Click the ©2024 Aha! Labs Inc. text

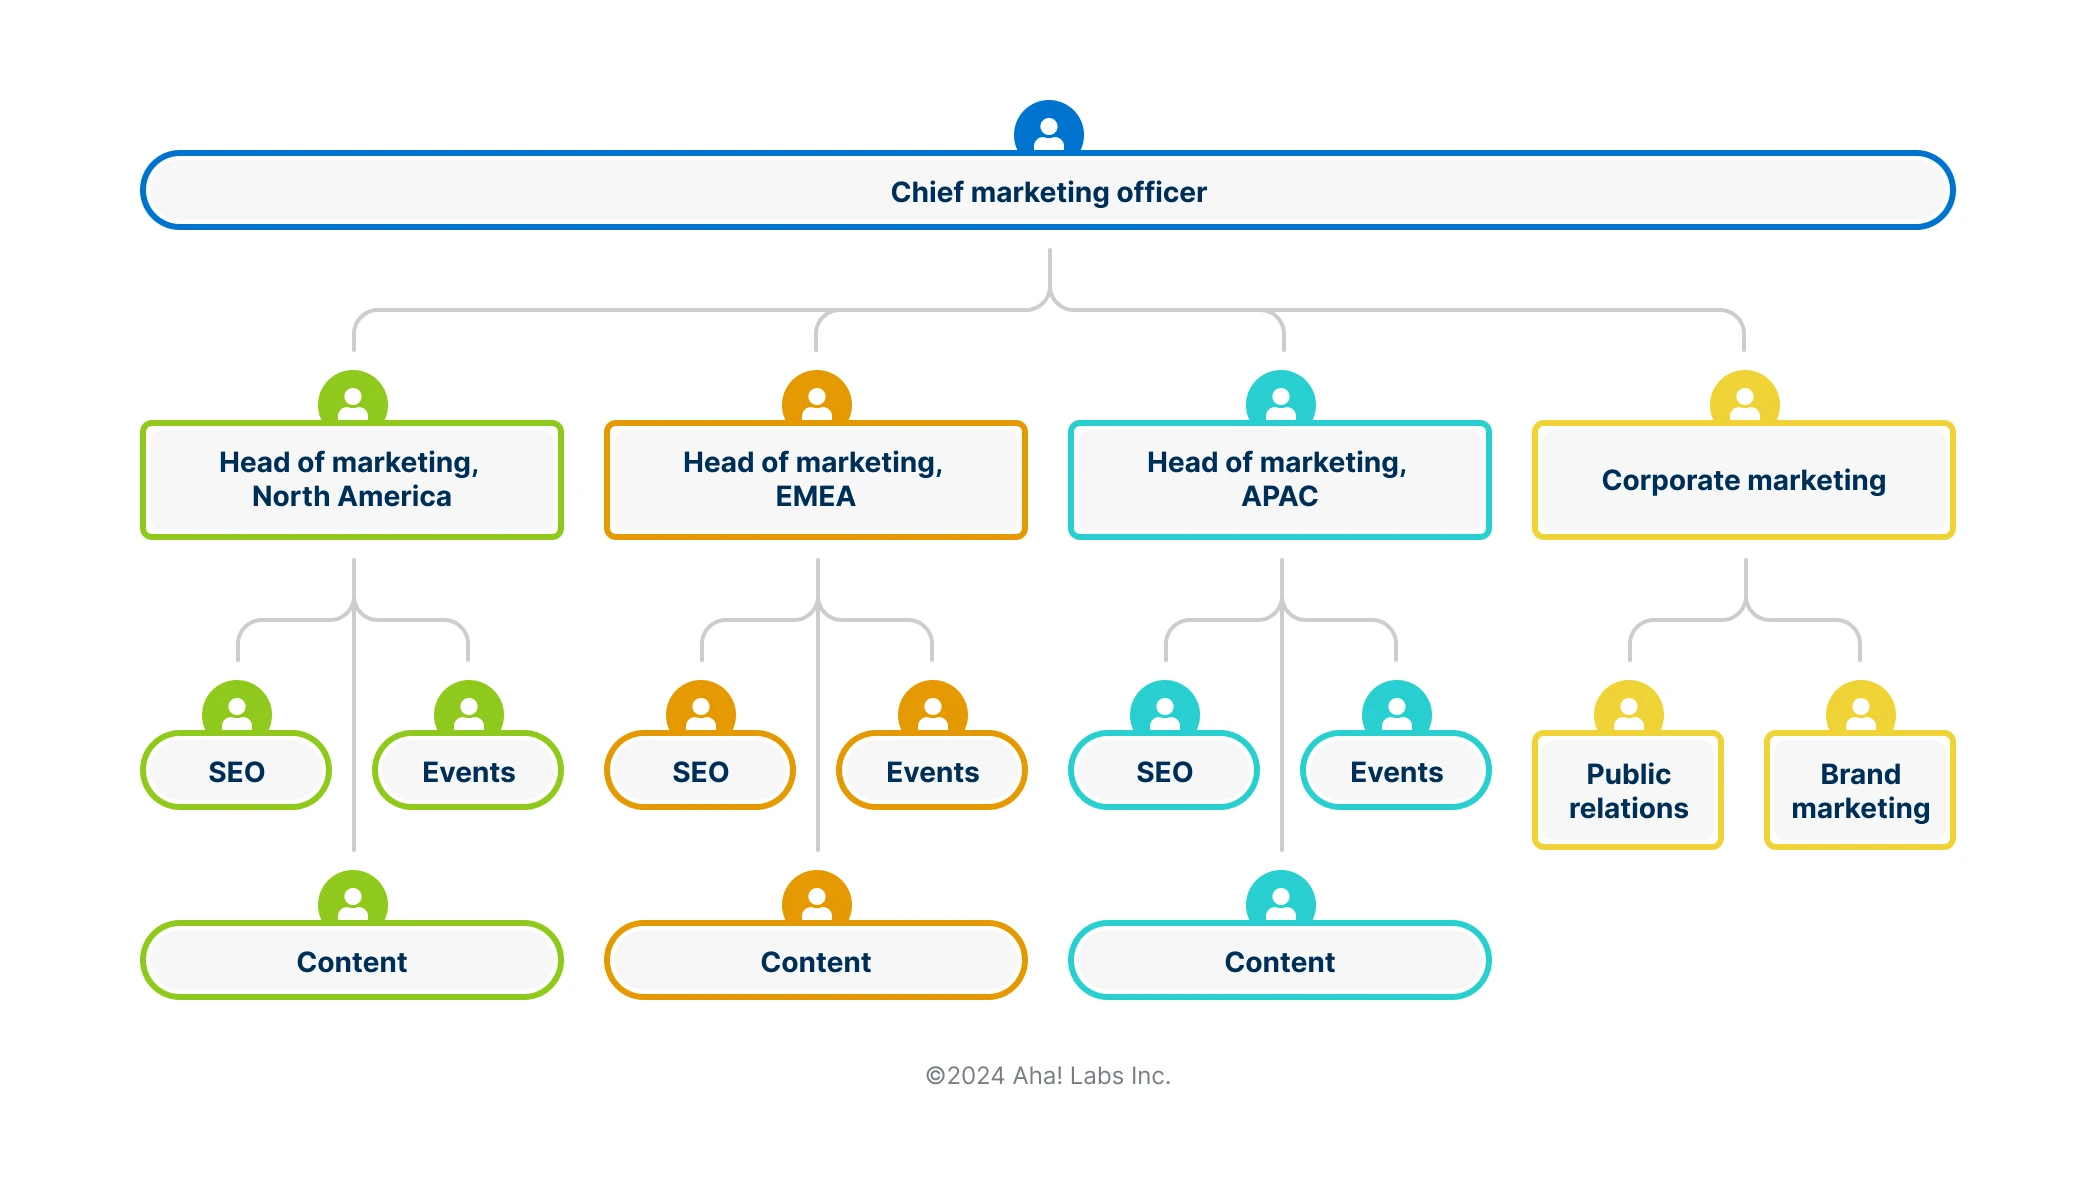[1048, 1076]
